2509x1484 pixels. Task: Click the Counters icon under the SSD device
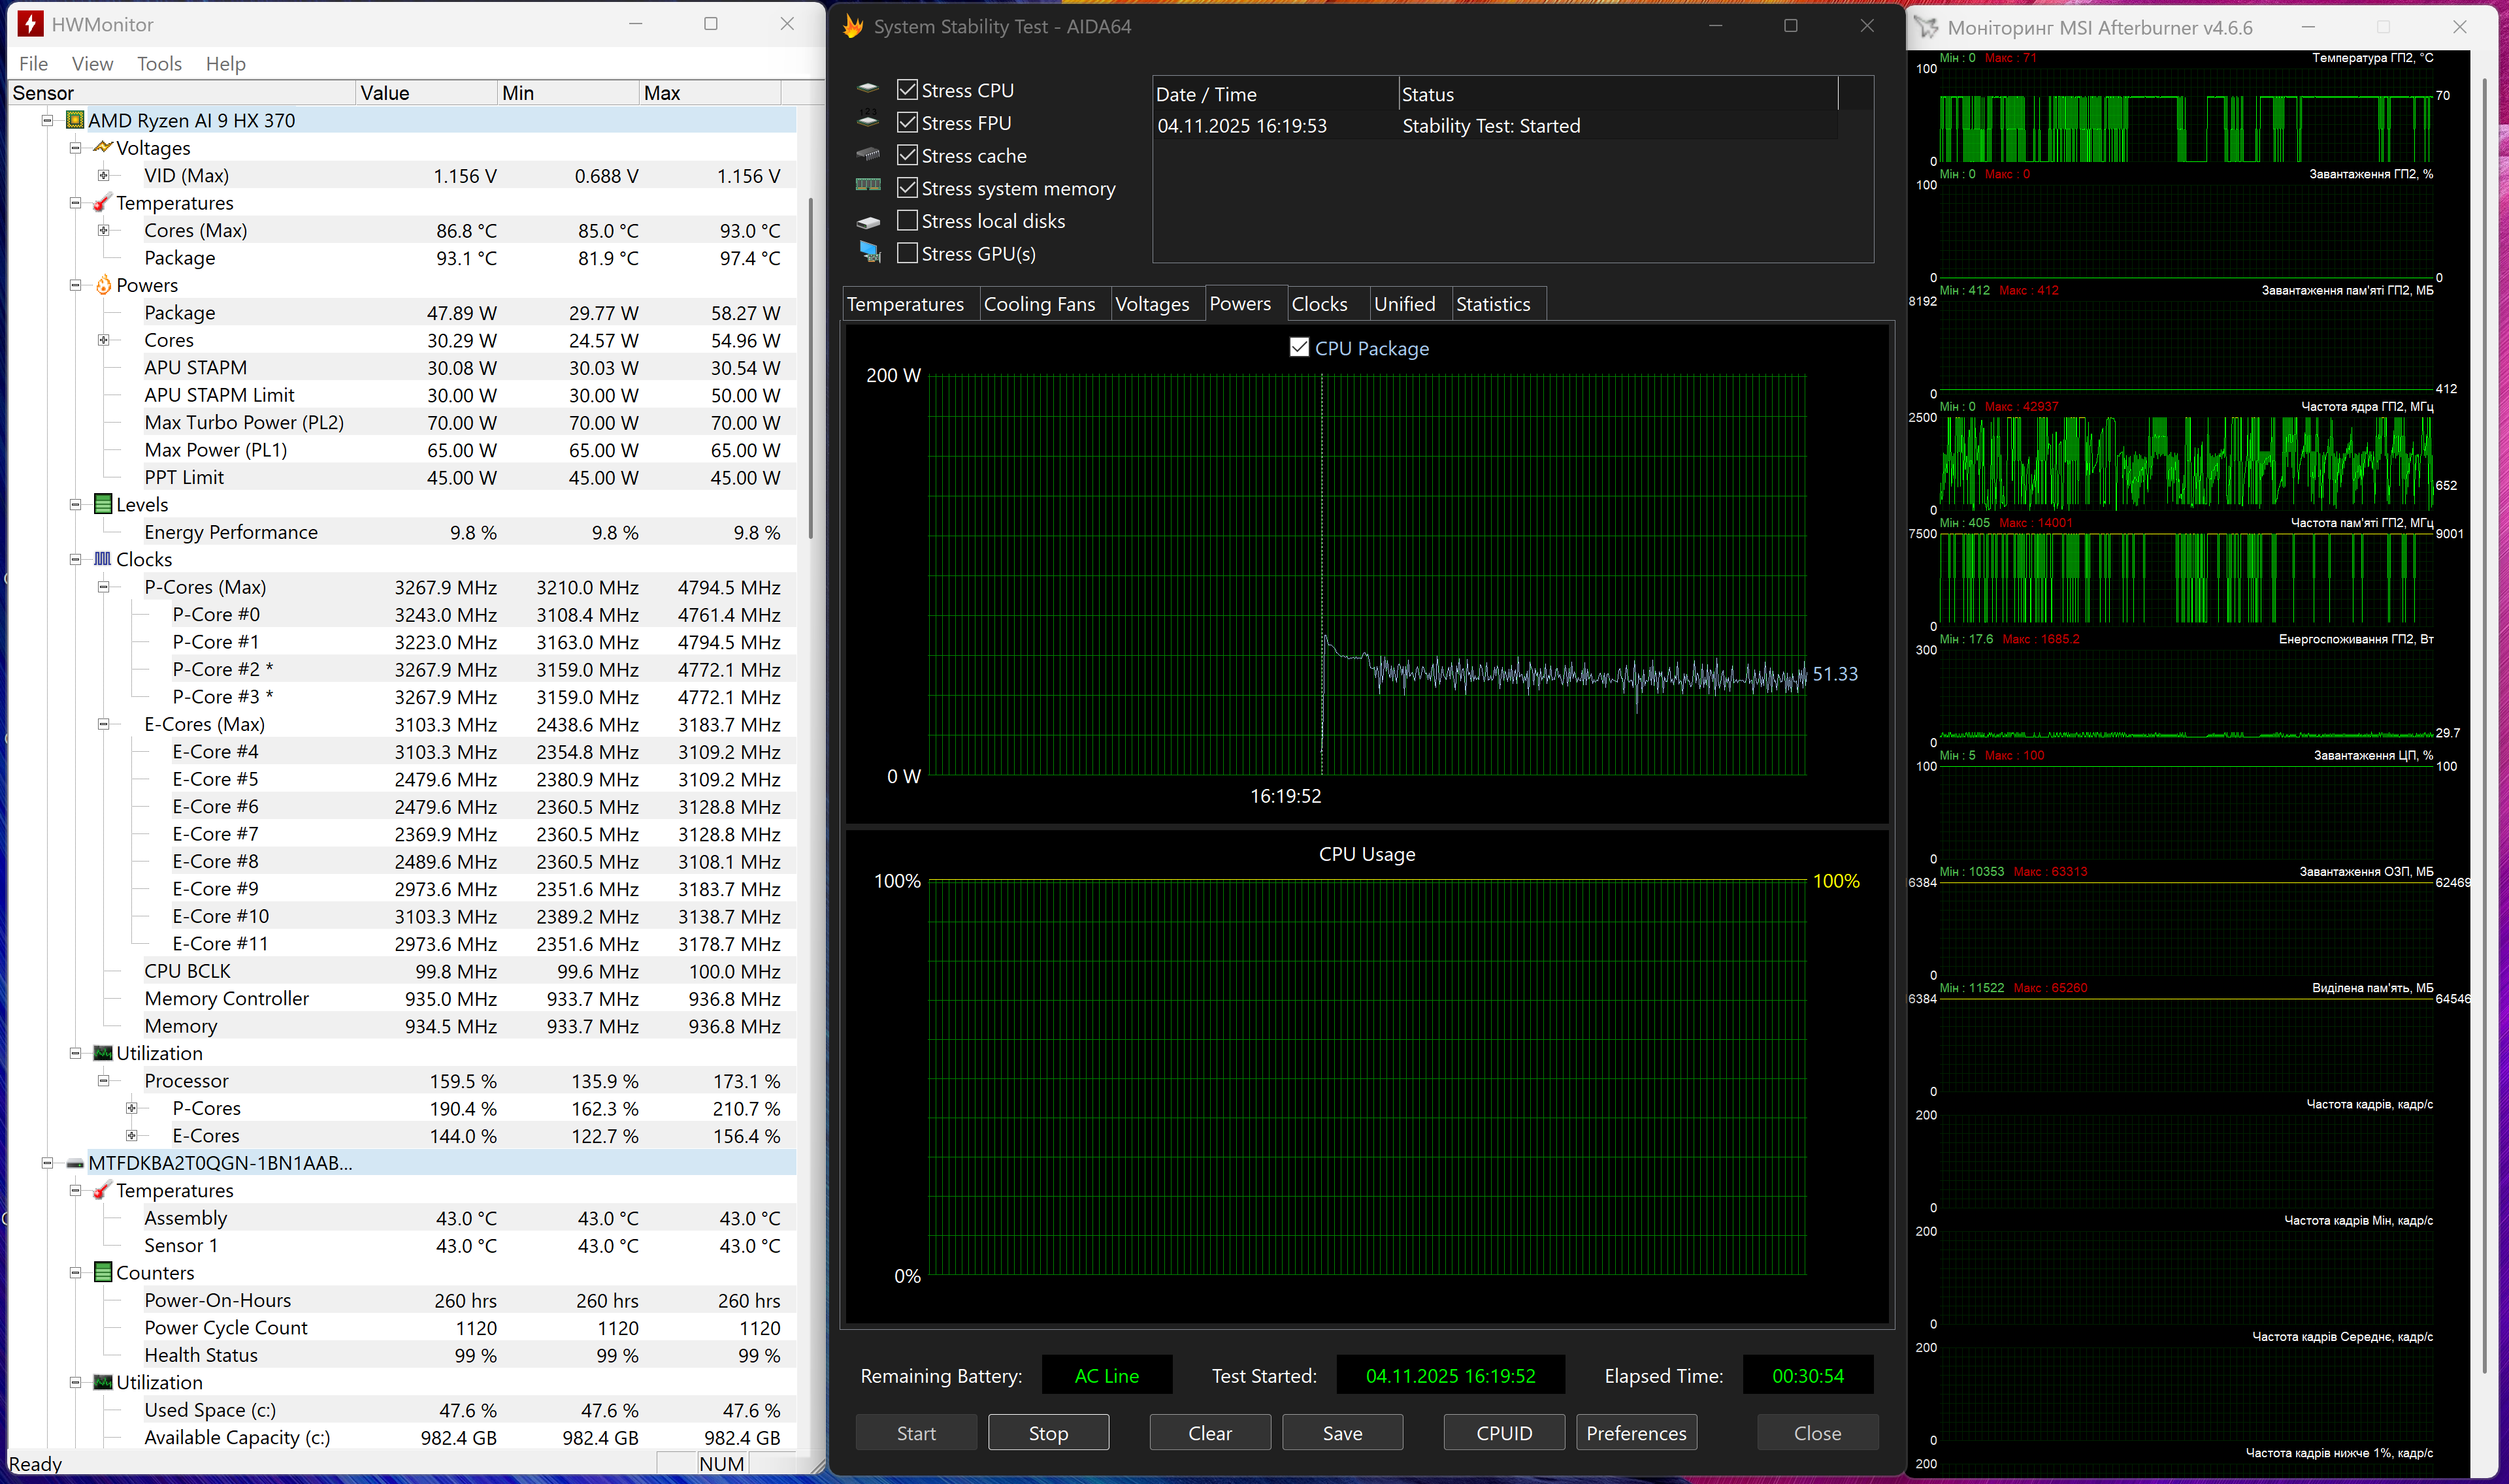click(103, 1272)
